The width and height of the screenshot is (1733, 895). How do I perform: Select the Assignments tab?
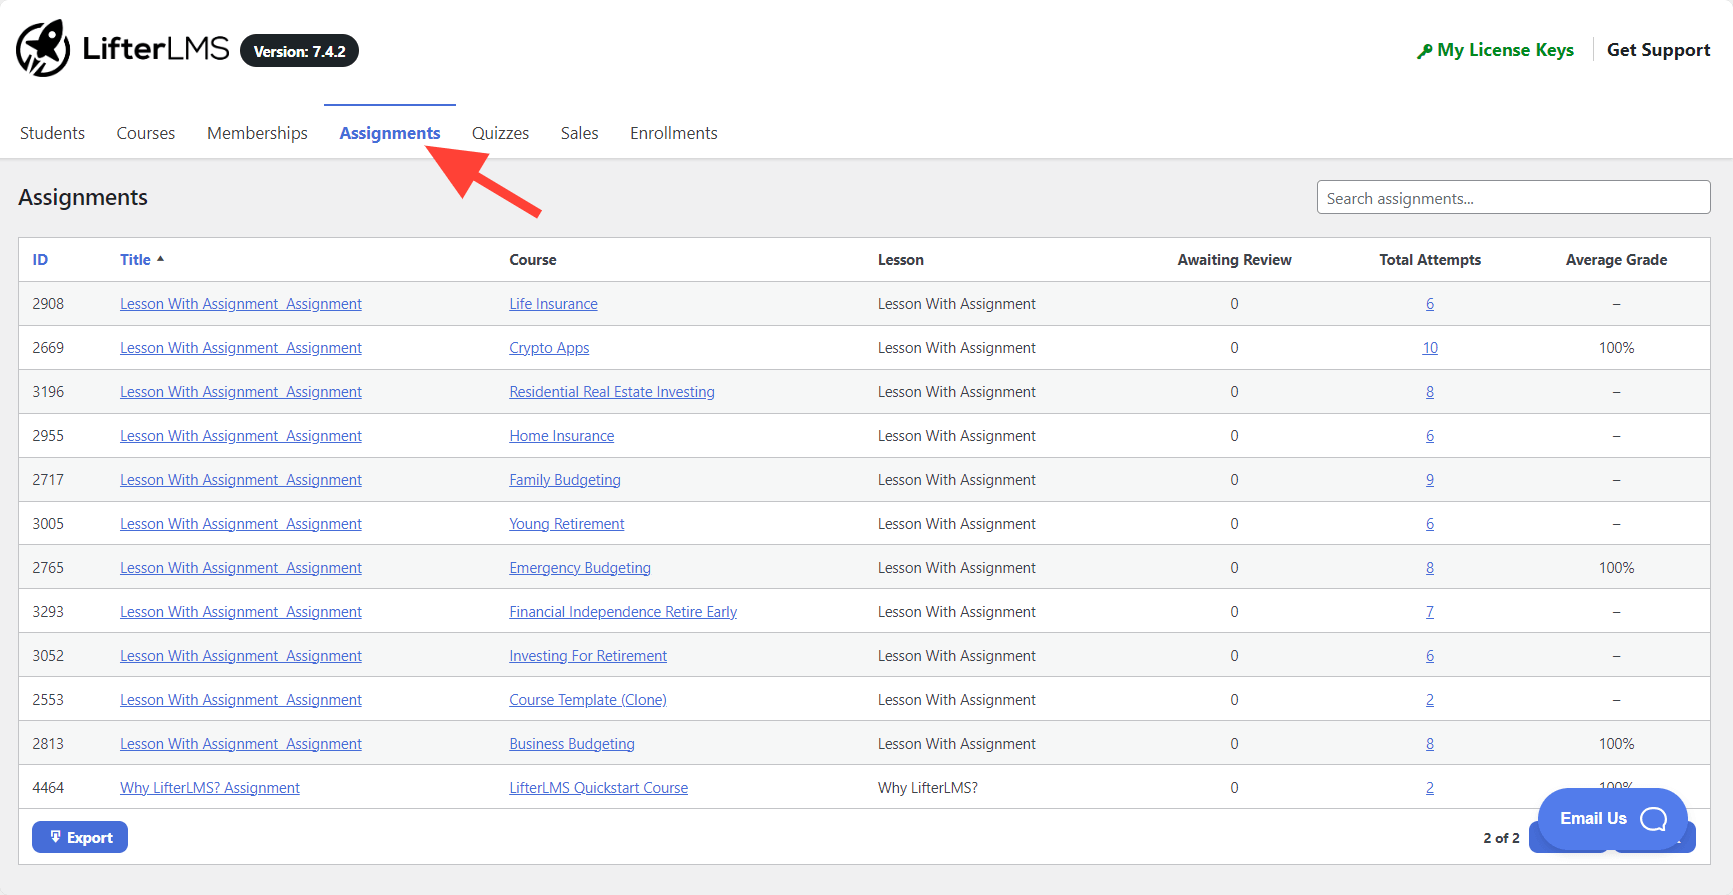(x=390, y=133)
